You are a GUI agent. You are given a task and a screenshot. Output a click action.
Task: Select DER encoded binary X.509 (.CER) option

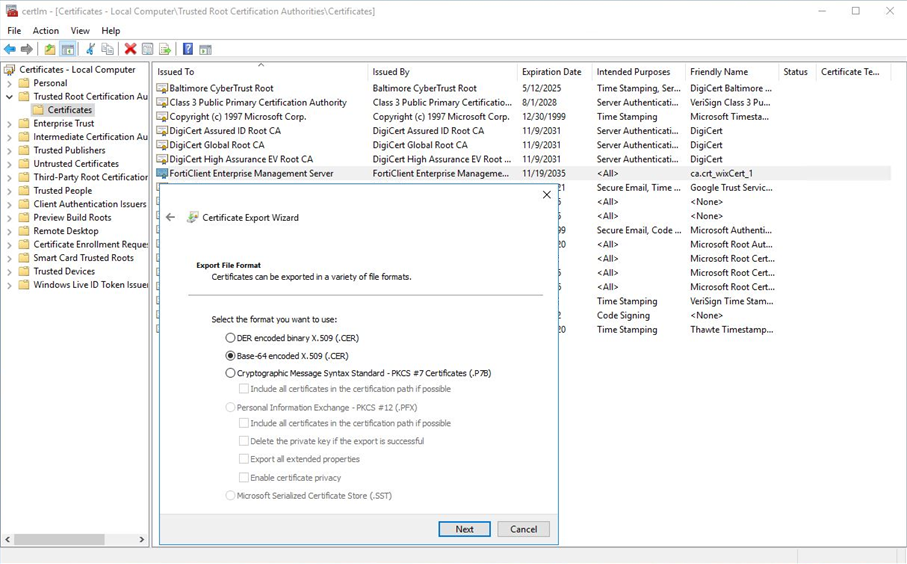230,338
